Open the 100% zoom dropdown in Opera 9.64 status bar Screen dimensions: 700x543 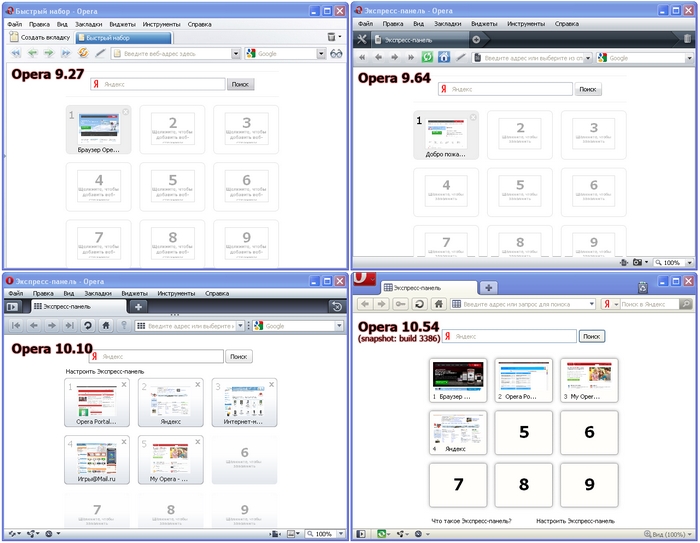click(x=688, y=262)
